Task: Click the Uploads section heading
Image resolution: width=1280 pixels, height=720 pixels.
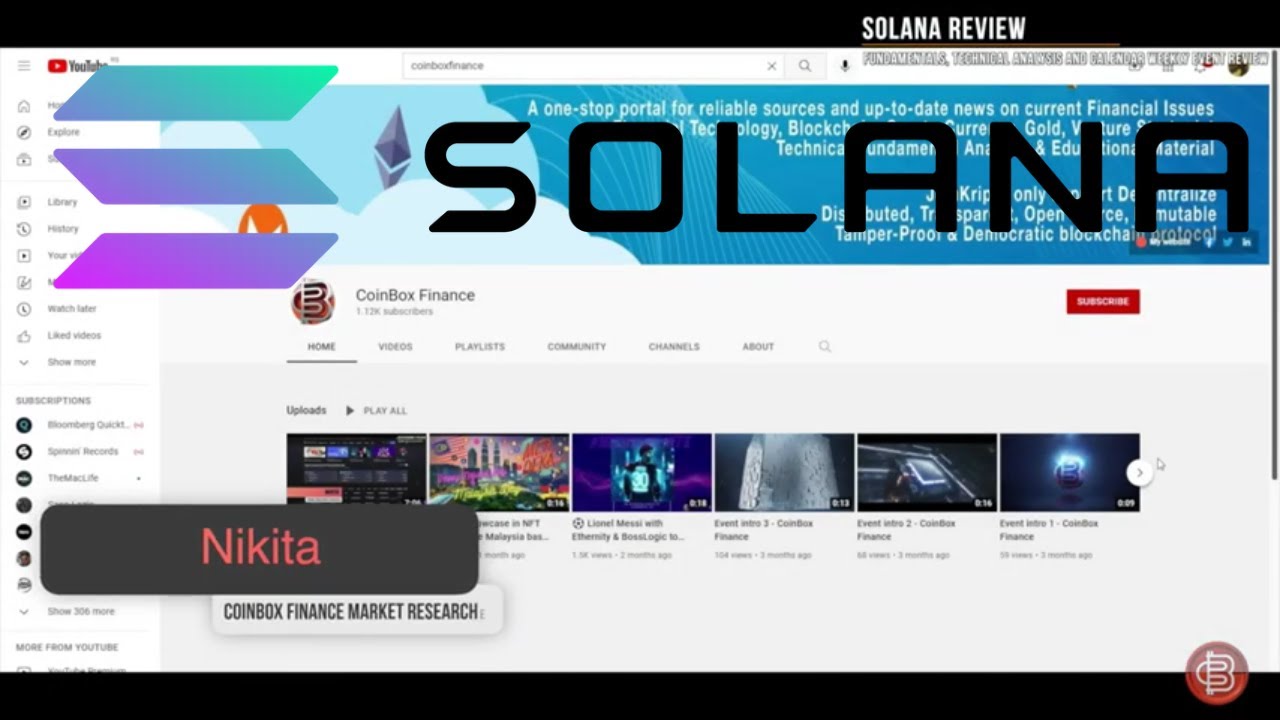Action: coord(306,410)
